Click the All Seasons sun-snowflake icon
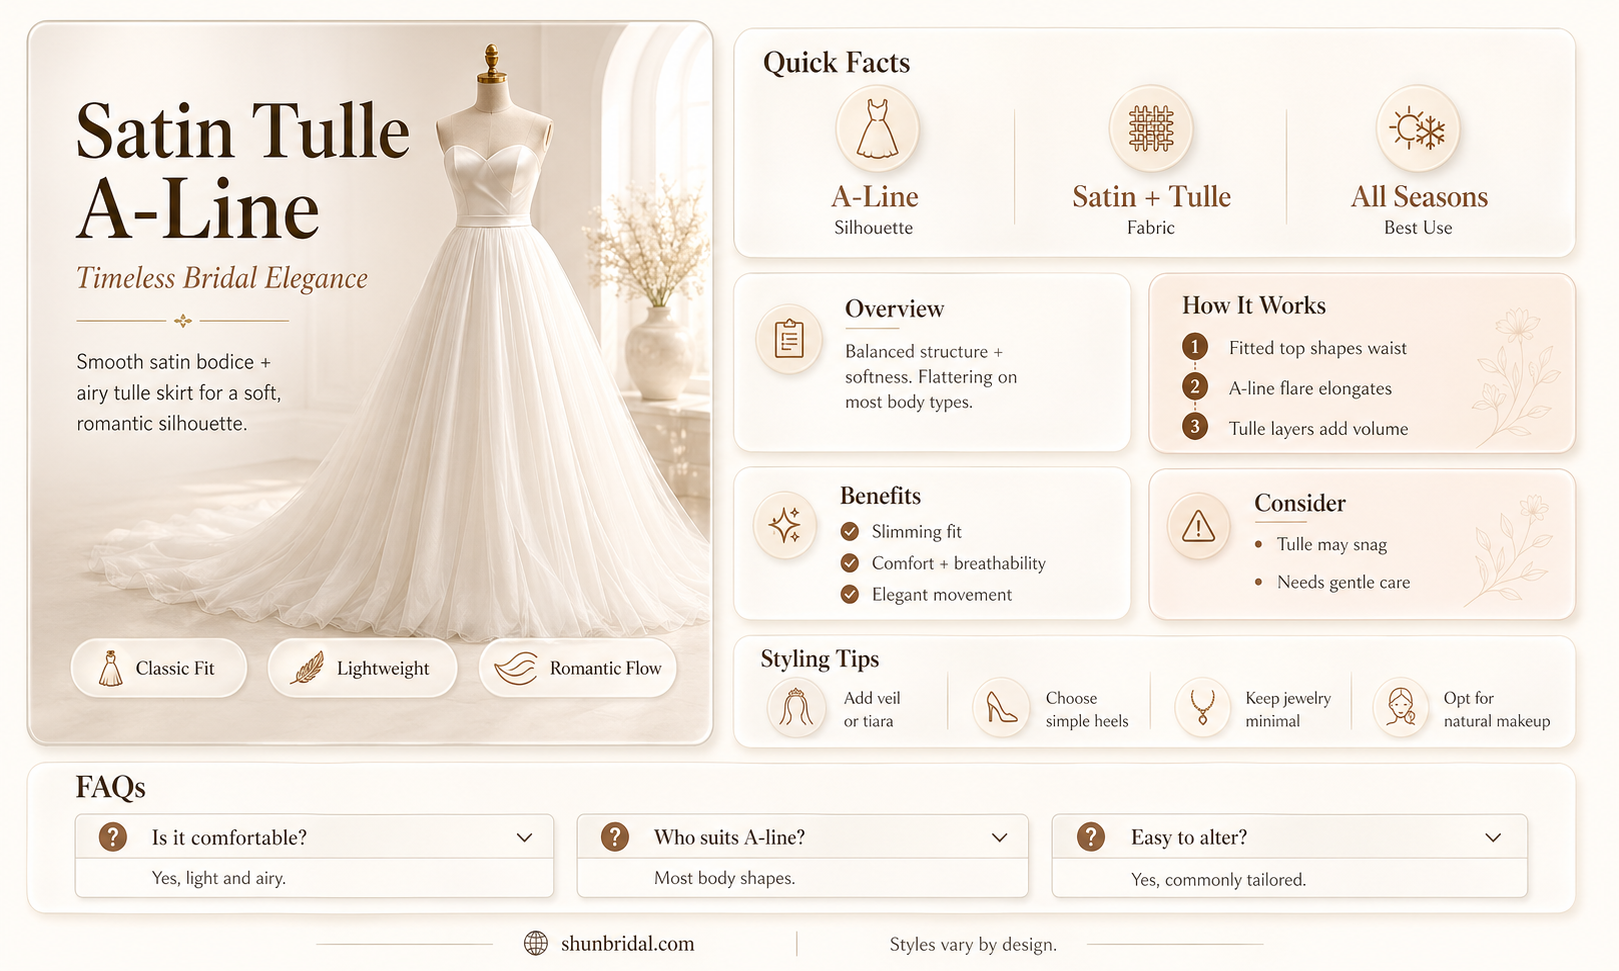 [x=1418, y=129]
